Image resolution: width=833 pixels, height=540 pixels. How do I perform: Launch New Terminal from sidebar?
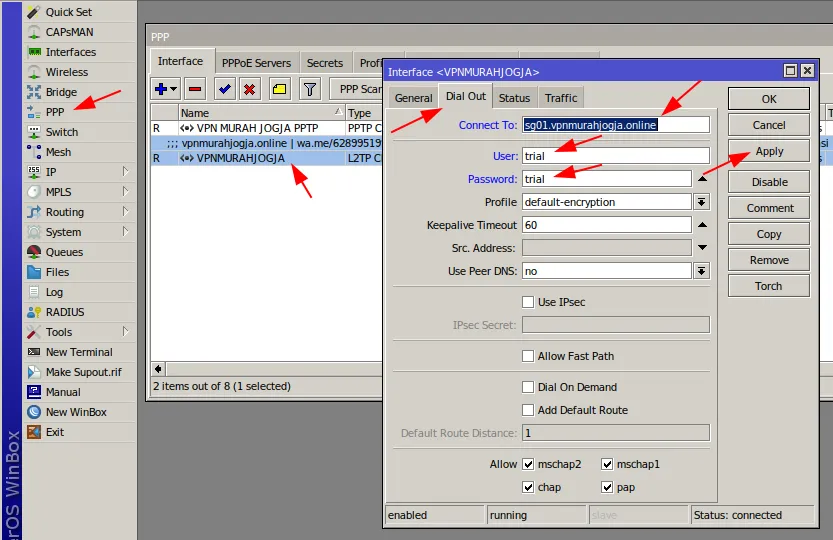(x=79, y=352)
